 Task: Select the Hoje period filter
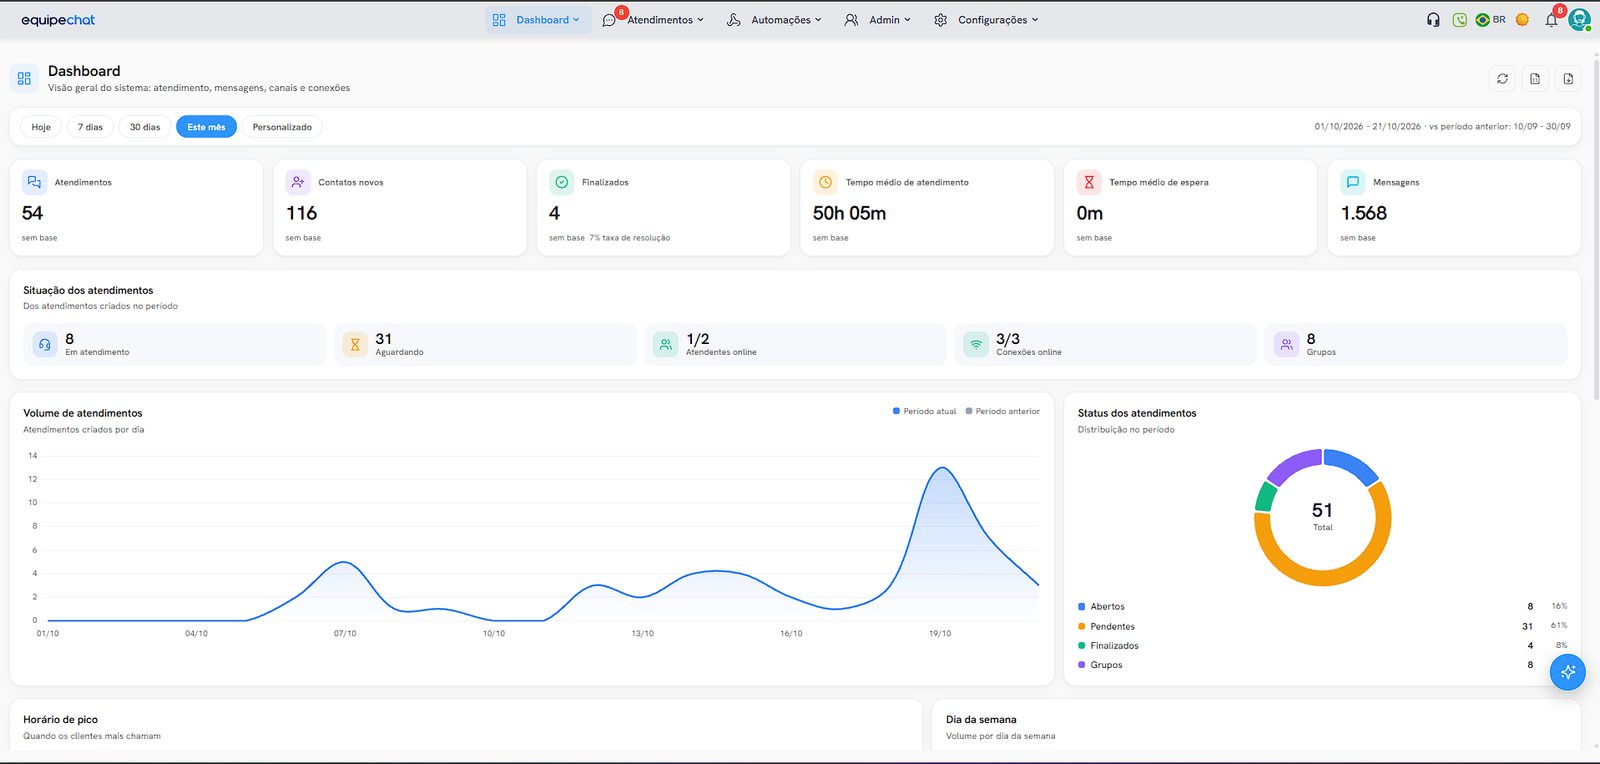tap(41, 127)
